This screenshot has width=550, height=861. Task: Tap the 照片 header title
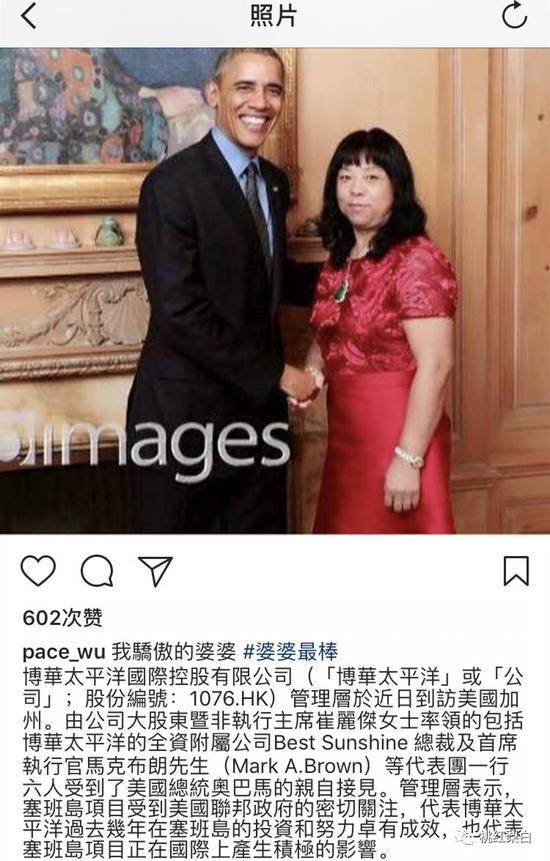click(x=273, y=15)
